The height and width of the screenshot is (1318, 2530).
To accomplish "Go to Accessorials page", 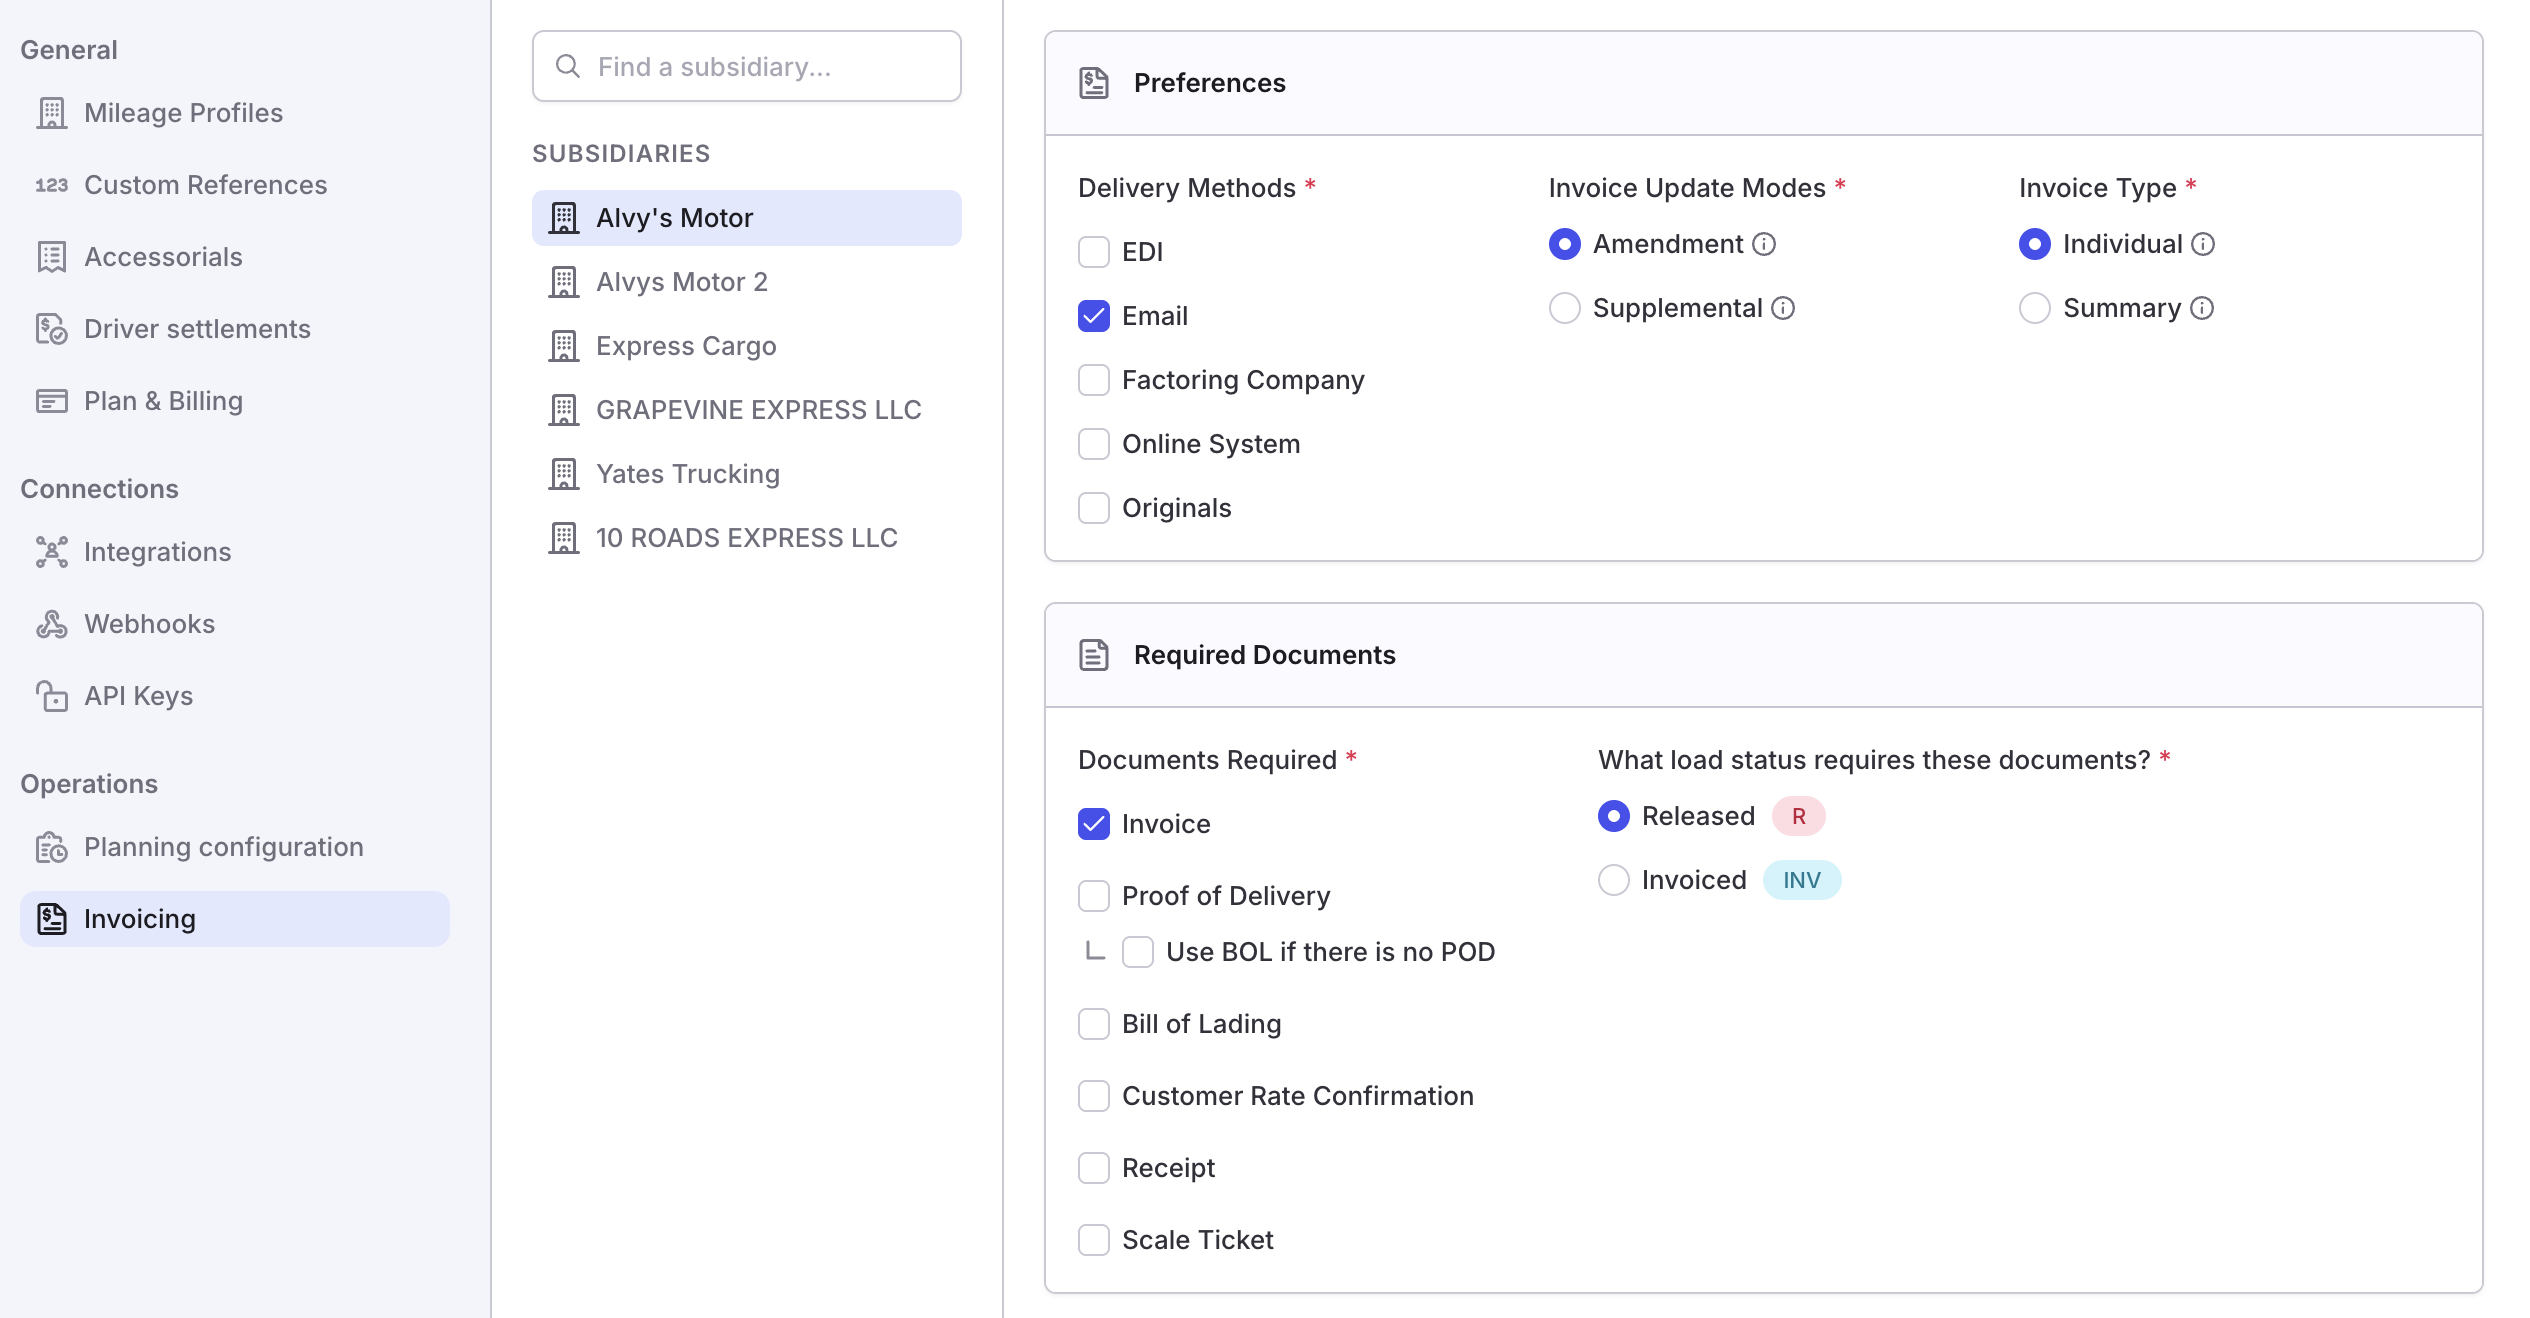I will click(x=235, y=257).
